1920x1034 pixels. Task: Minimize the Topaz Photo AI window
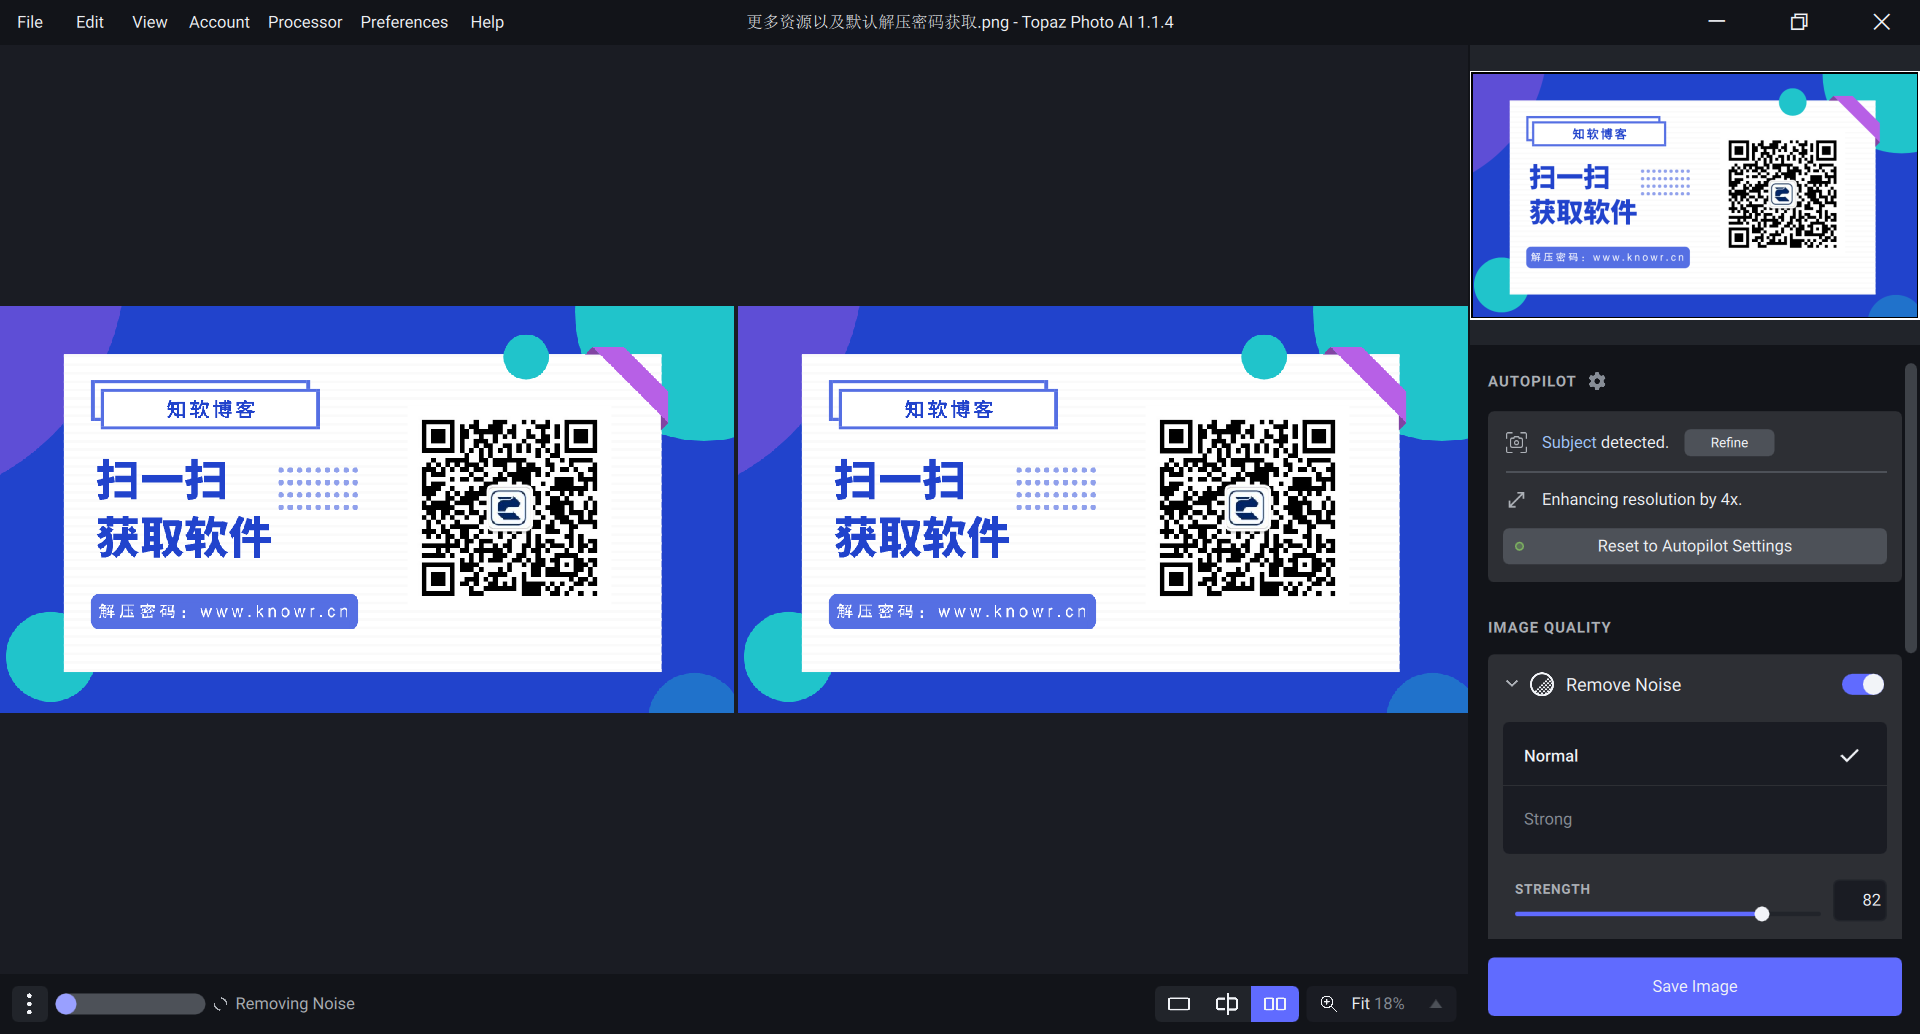[1717, 22]
